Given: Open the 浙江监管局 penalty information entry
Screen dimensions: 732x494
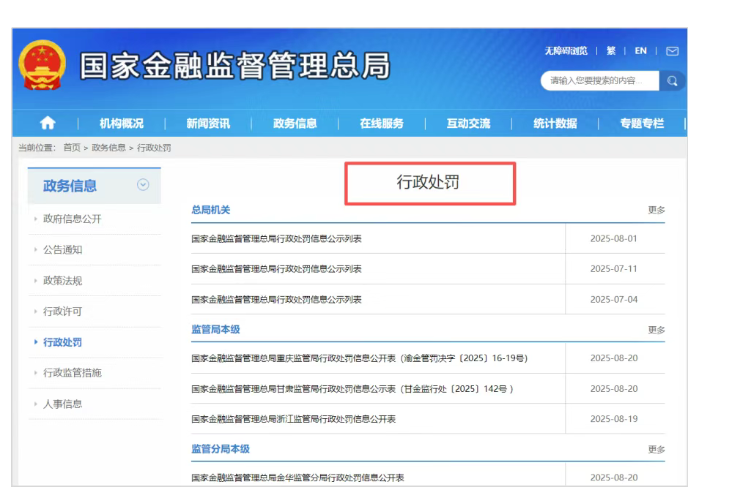Looking at the screenshot, I should point(294,419).
